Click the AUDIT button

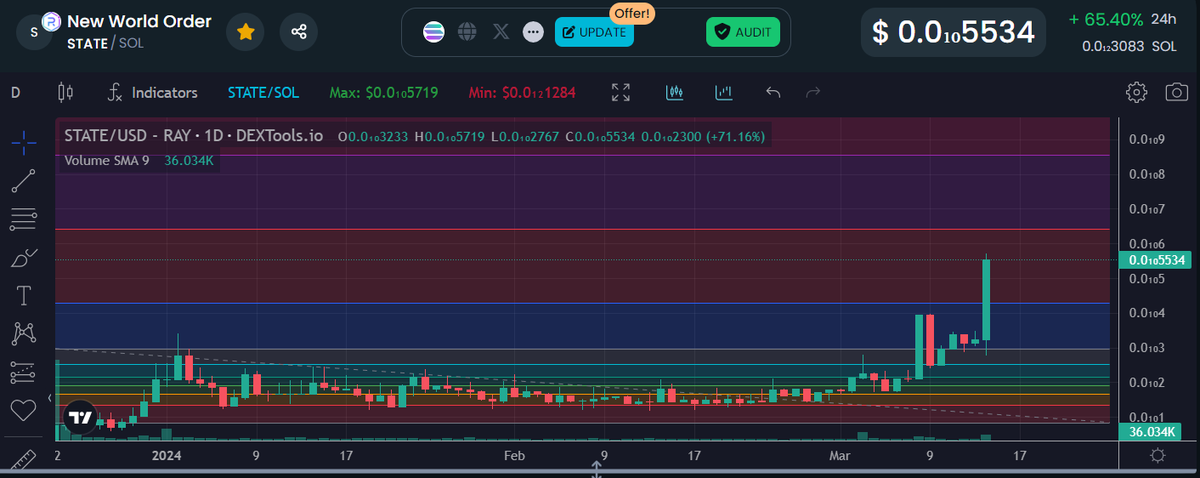743,32
